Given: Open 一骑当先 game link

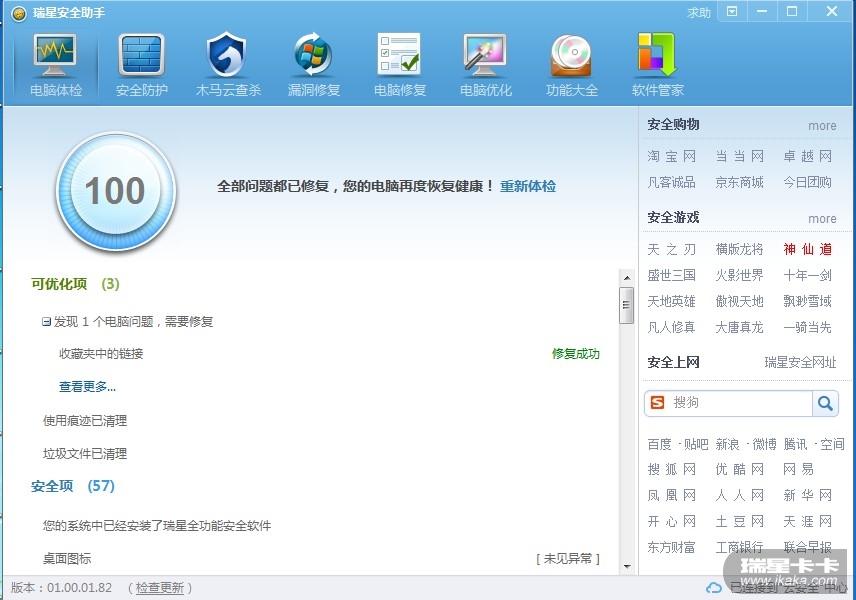Looking at the screenshot, I should (x=807, y=328).
